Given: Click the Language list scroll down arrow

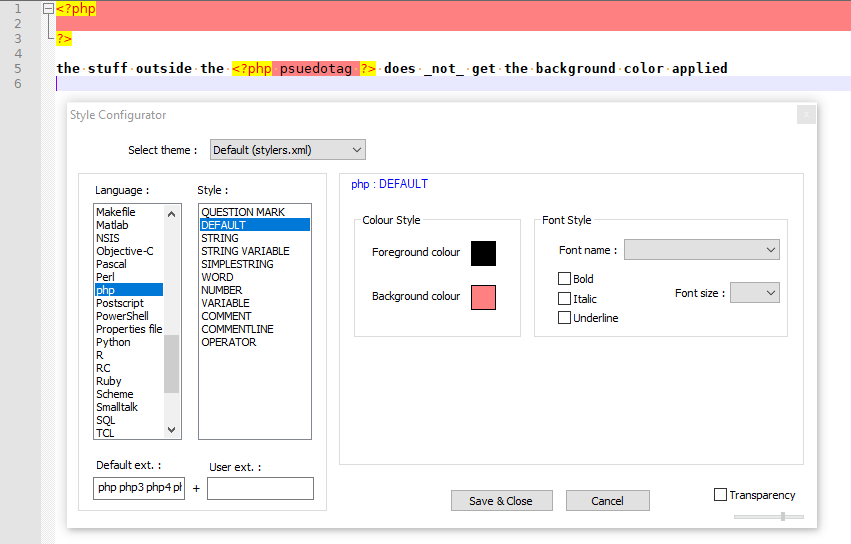Looking at the screenshot, I should tap(172, 430).
